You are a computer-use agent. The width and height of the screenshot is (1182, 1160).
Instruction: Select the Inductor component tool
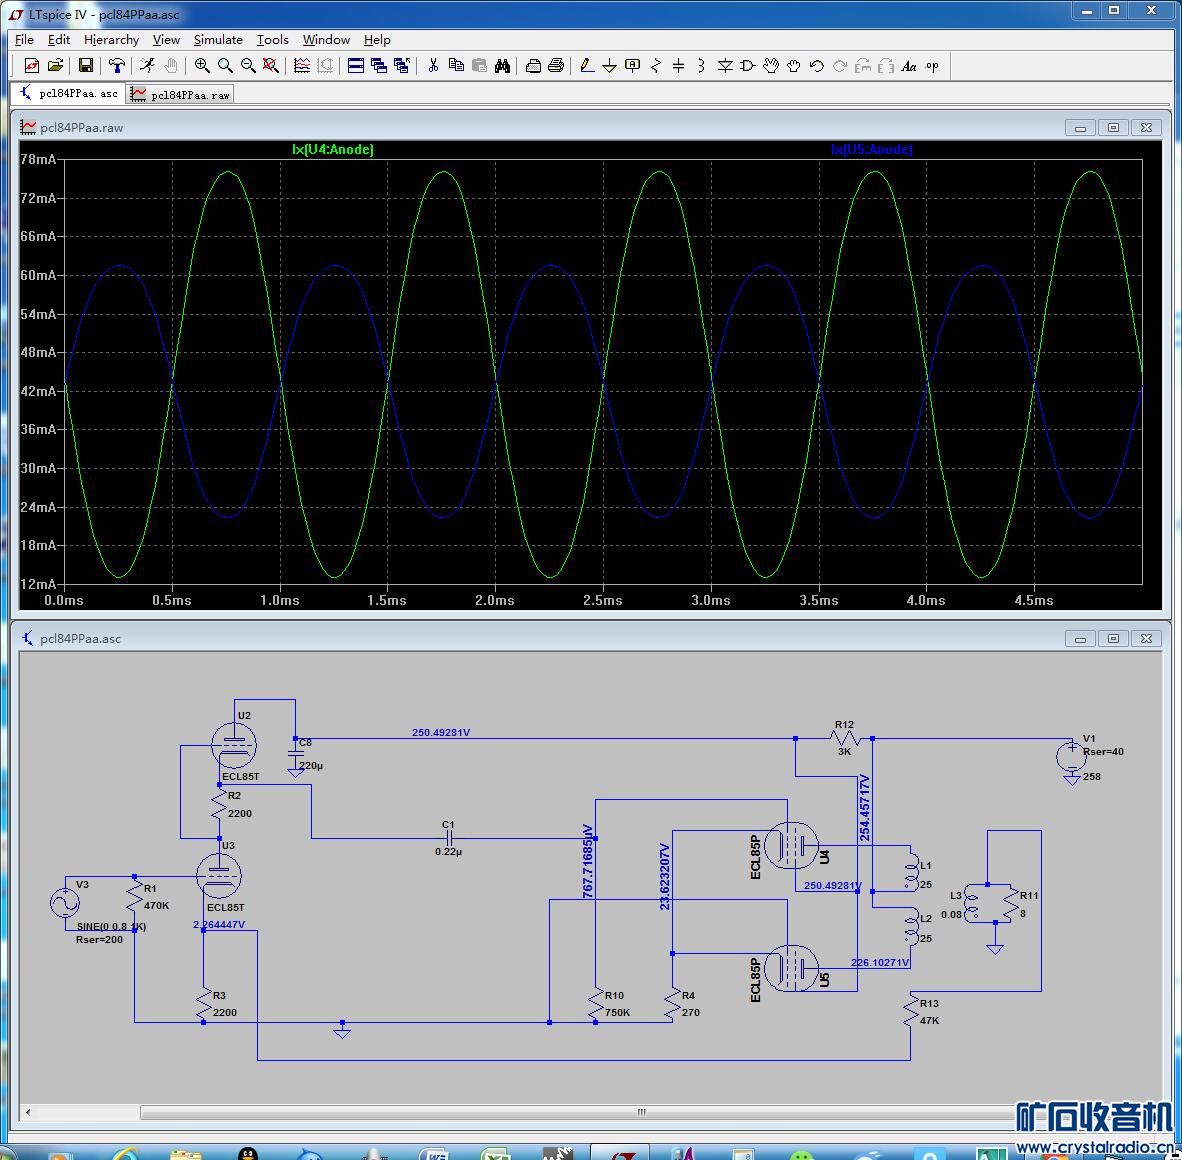pyautogui.click(x=701, y=66)
